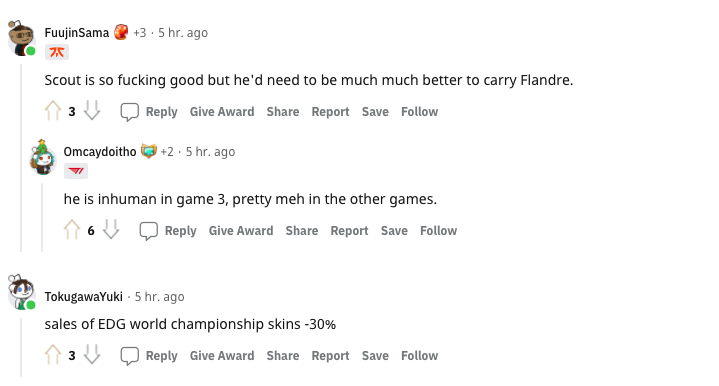The image size is (719, 386).
Task: Open Omcaydoitho's avatar profile
Action: (42, 157)
